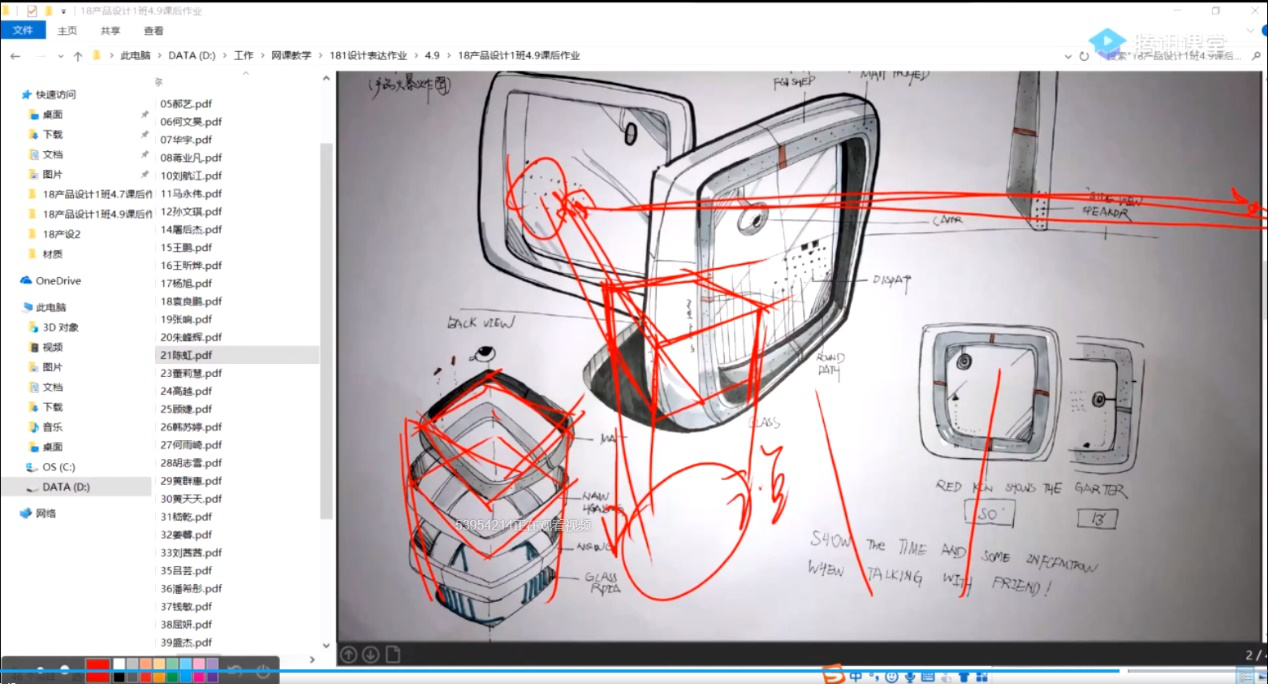Open the 文件 menu

[23, 31]
